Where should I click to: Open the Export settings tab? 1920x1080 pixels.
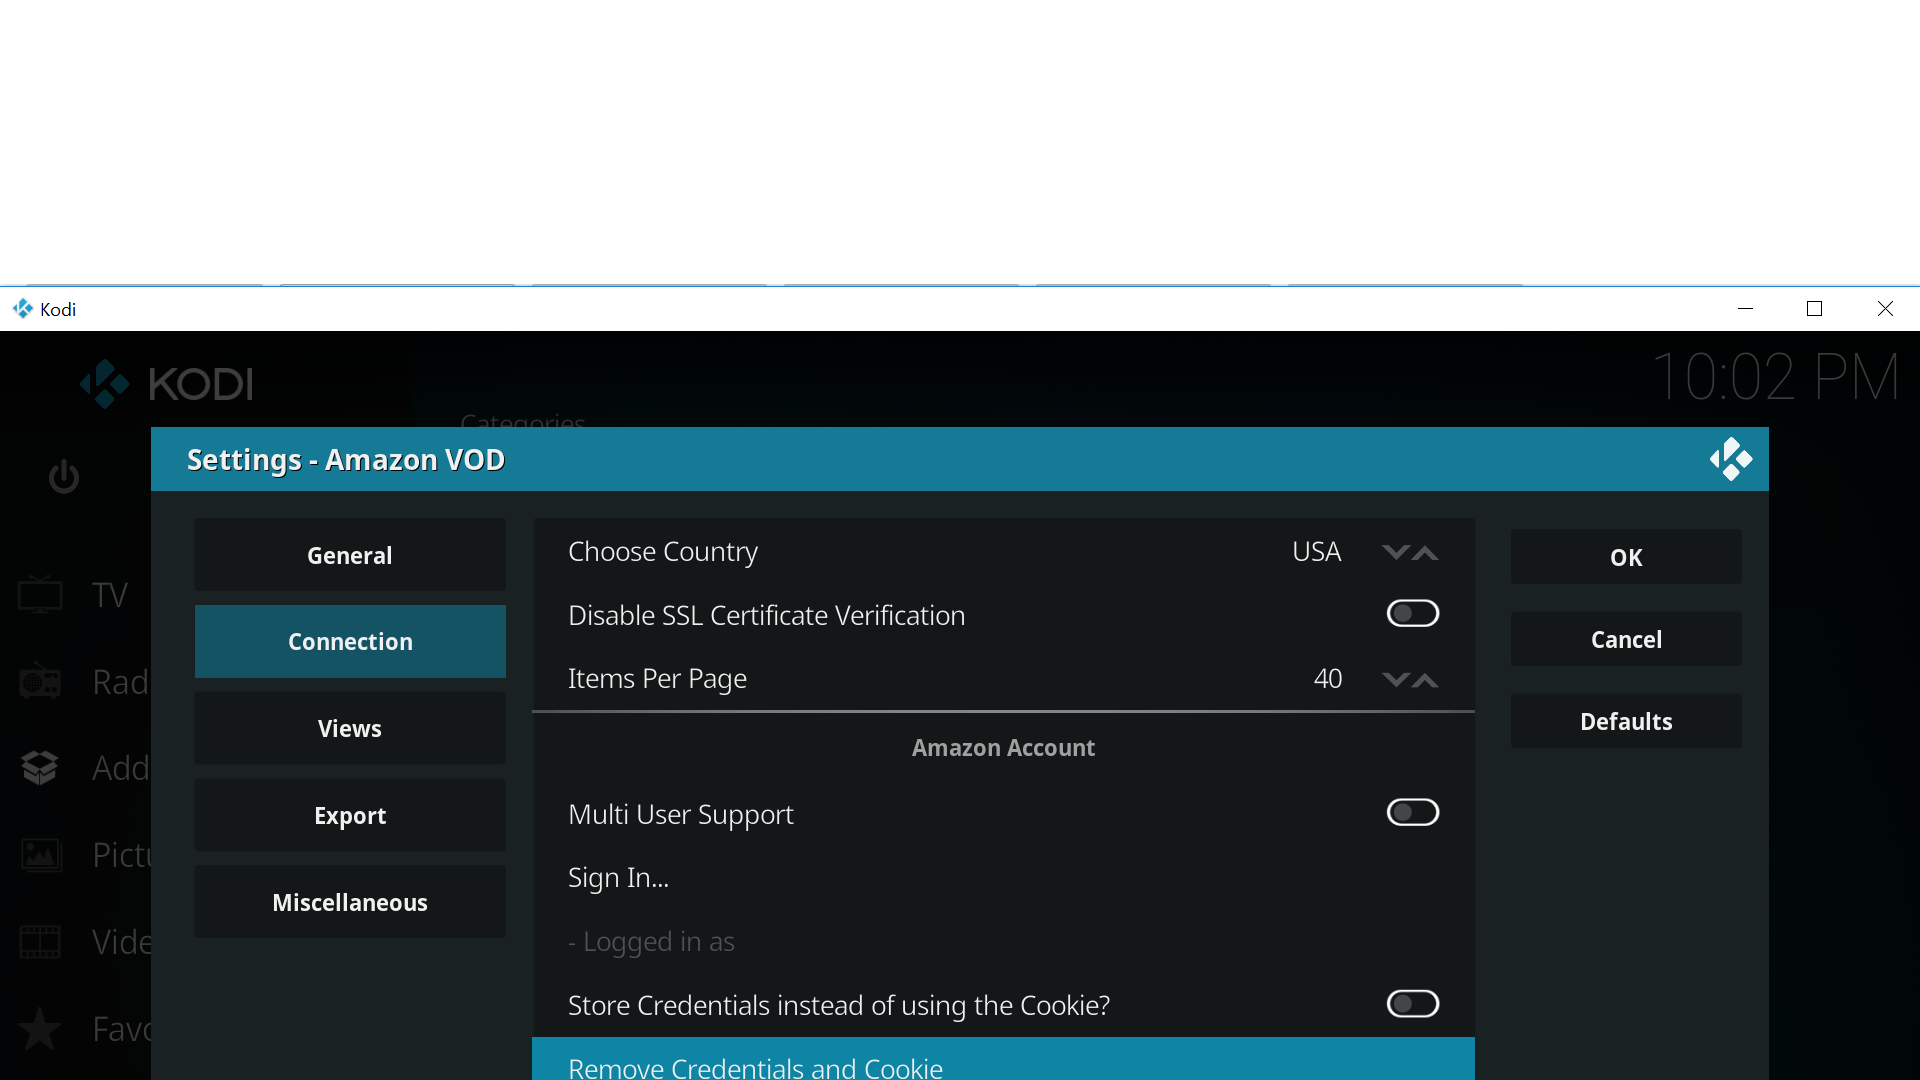click(x=350, y=815)
